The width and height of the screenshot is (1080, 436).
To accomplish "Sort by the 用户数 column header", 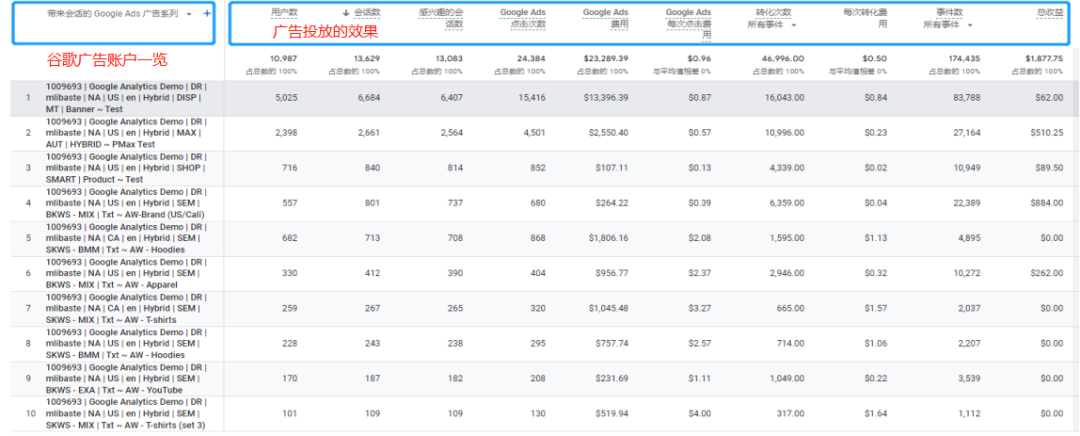I will click(284, 12).
